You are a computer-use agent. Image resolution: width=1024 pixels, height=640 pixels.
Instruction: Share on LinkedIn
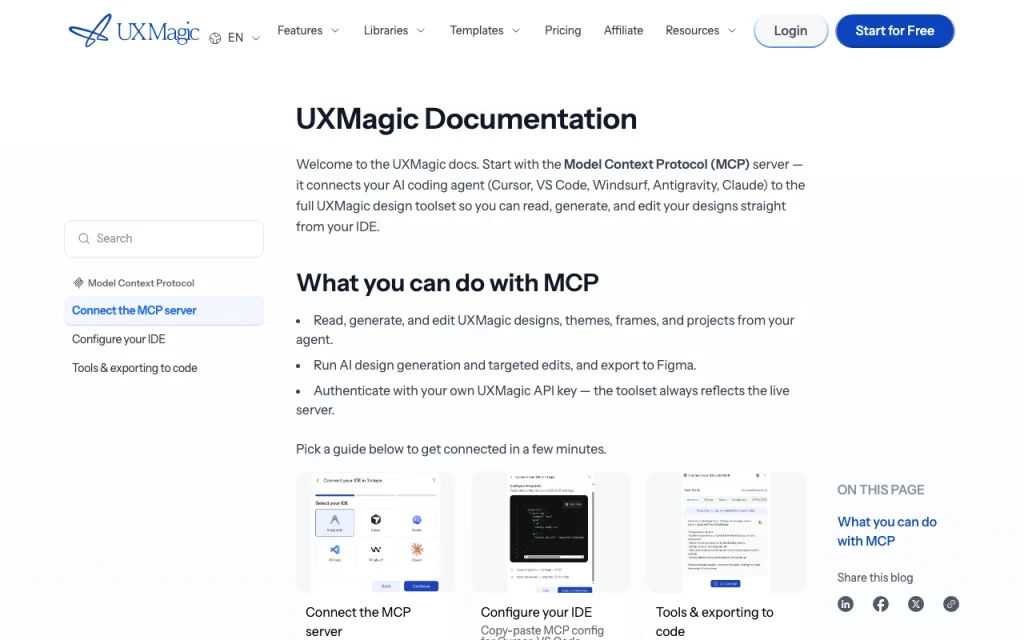tap(845, 604)
